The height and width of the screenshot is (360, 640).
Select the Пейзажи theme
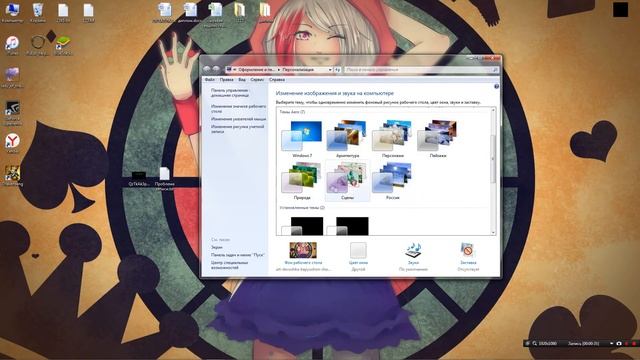tap(438, 139)
